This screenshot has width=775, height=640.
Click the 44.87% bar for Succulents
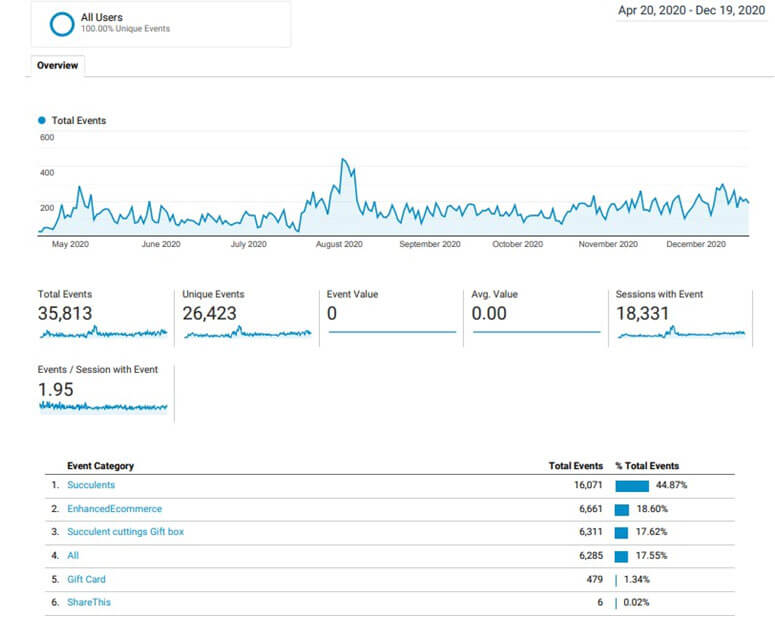click(632, 486)
